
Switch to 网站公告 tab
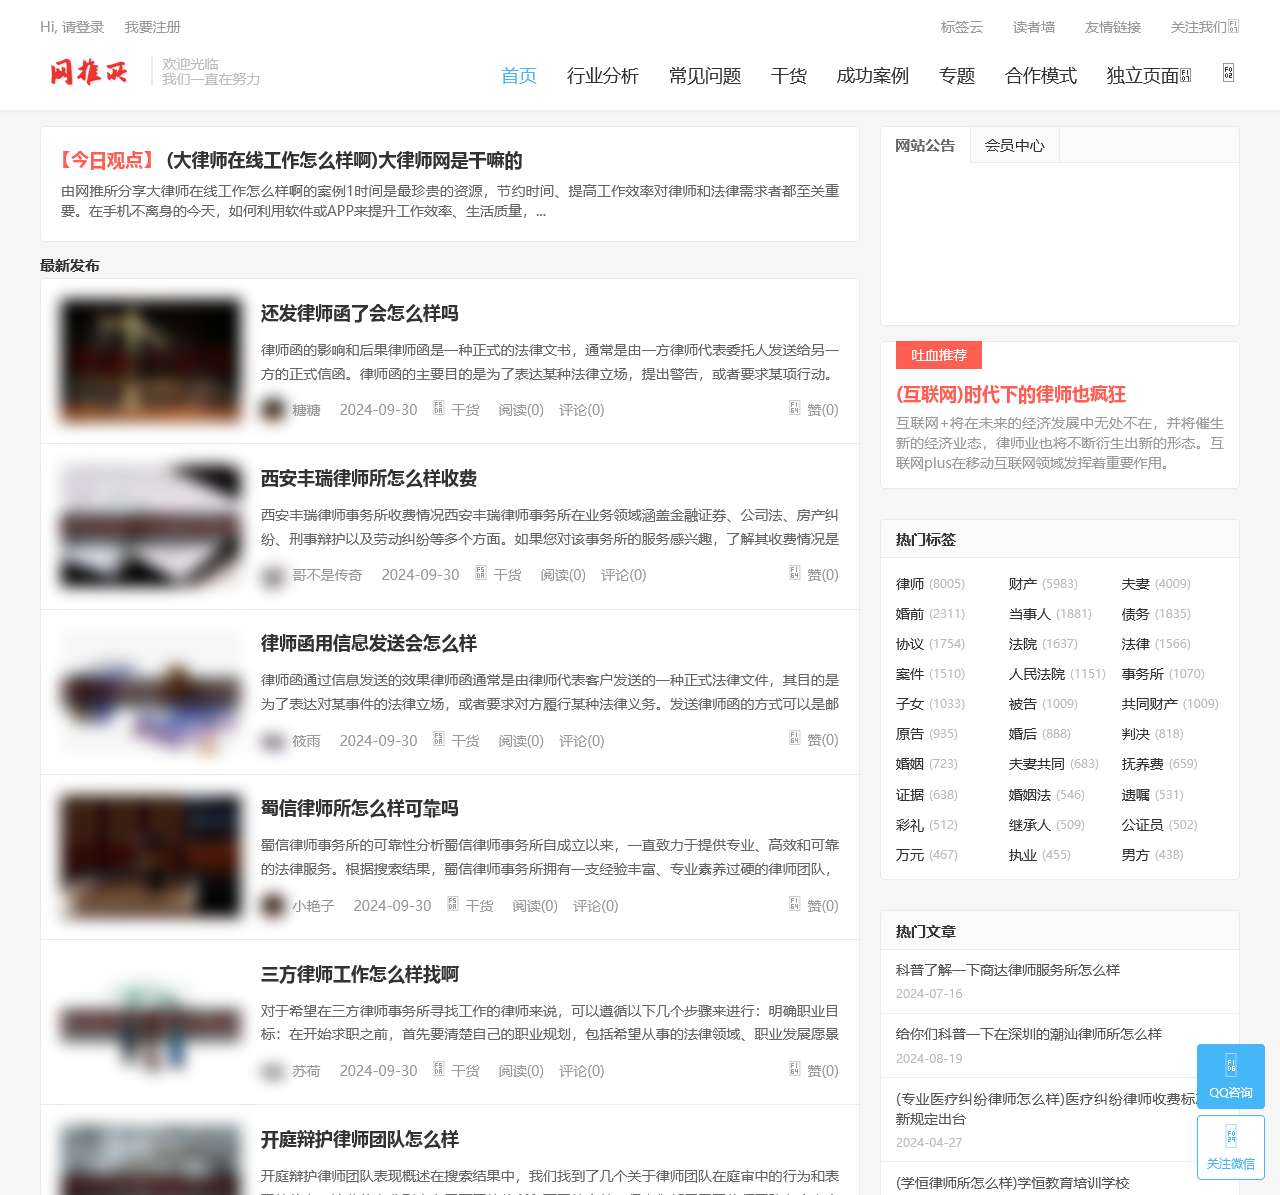point(925,145)
